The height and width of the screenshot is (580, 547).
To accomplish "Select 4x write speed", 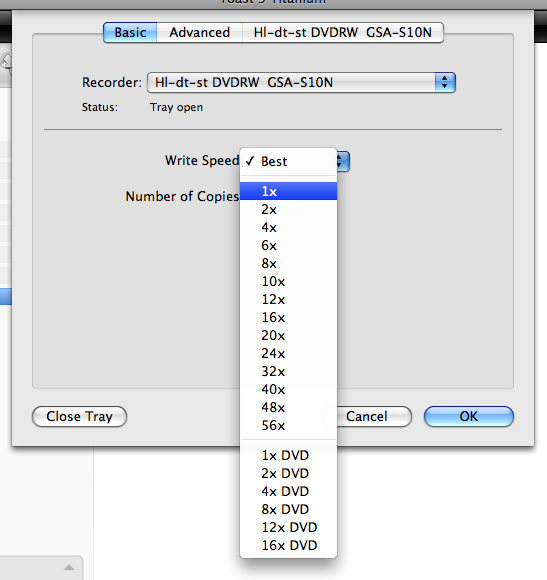I will tap(288, 227).
